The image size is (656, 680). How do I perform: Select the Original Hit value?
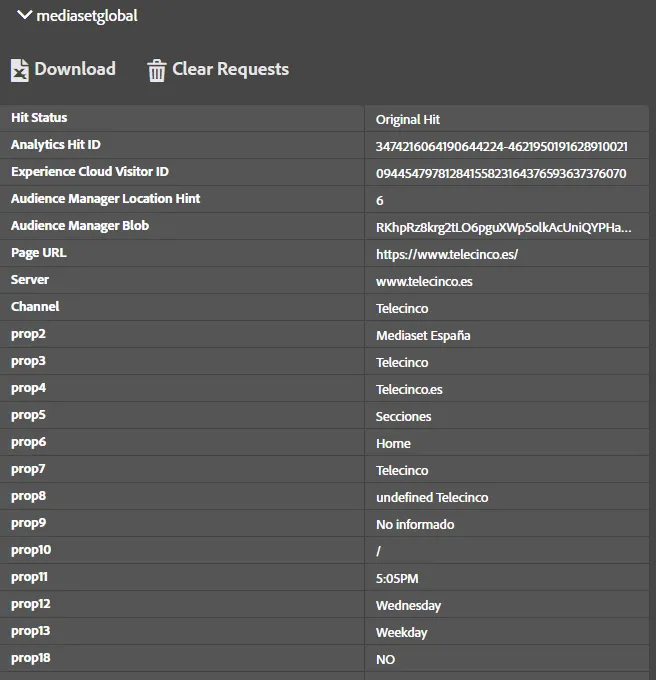408,120
